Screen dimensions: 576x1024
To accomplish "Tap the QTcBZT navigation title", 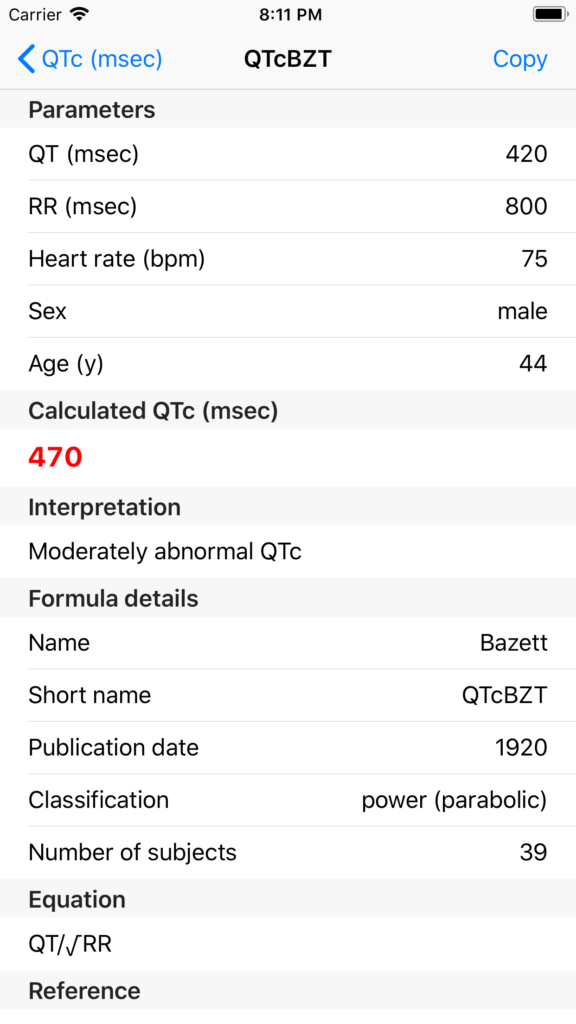I will (288, 59).
